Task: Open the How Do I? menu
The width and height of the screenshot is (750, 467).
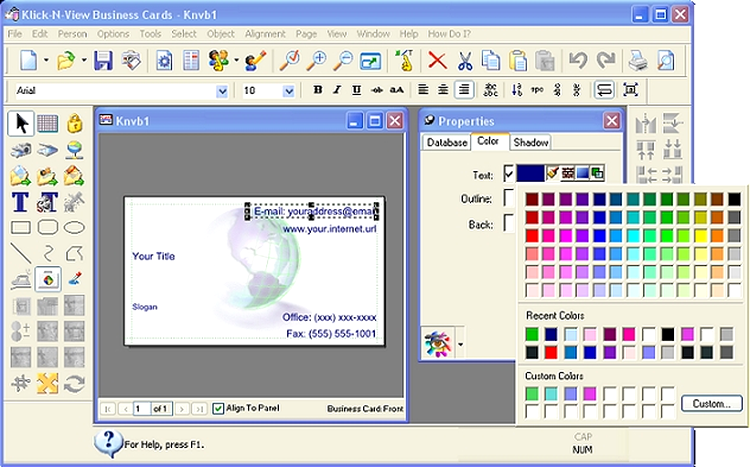Action: (449, 34)
